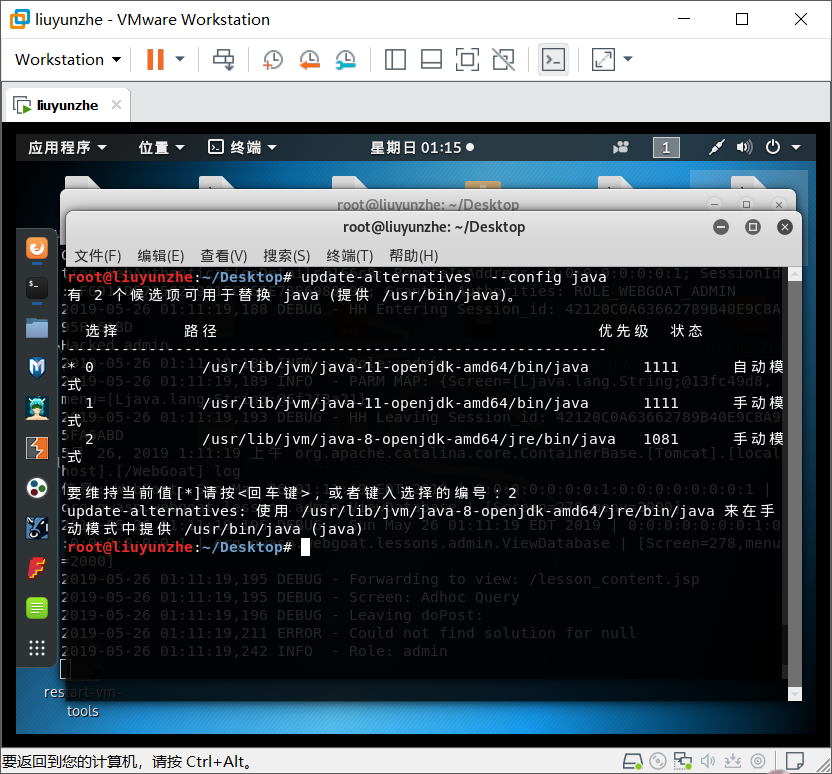Toggle the VMware library sidebar
832x774 pixels.
(x=395, y=59)
